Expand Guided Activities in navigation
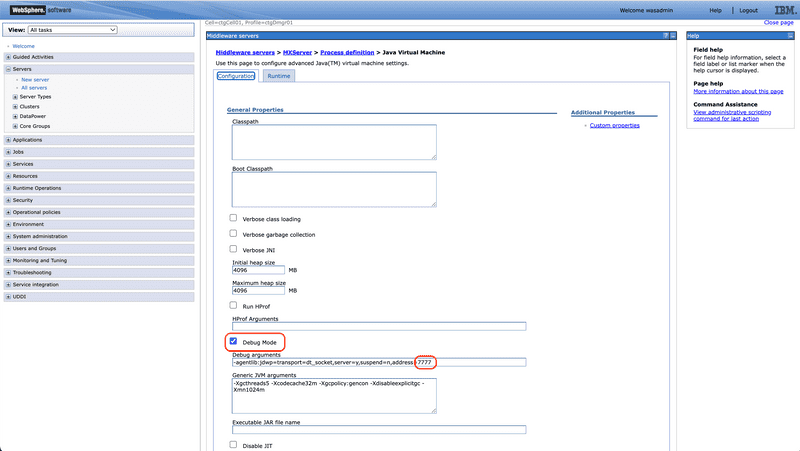Viewport: 800px width, 451px height. pos(8,57)
